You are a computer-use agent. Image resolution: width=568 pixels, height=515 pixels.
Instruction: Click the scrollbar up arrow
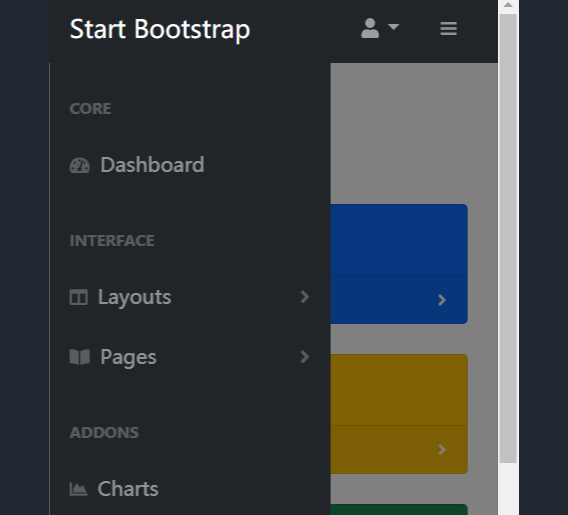pos(508,5)
